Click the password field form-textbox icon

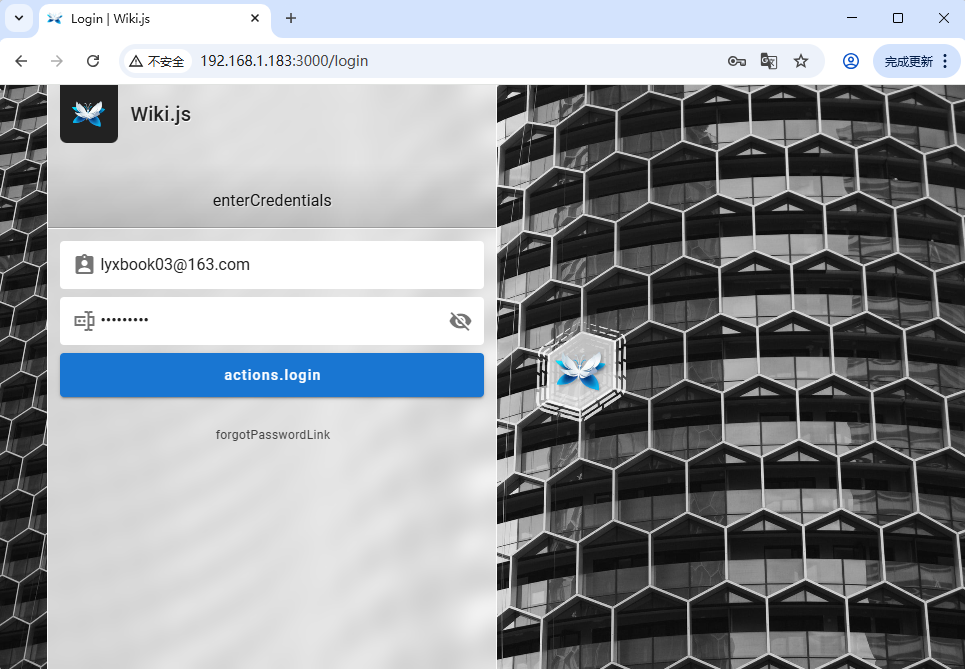[84, 321]
